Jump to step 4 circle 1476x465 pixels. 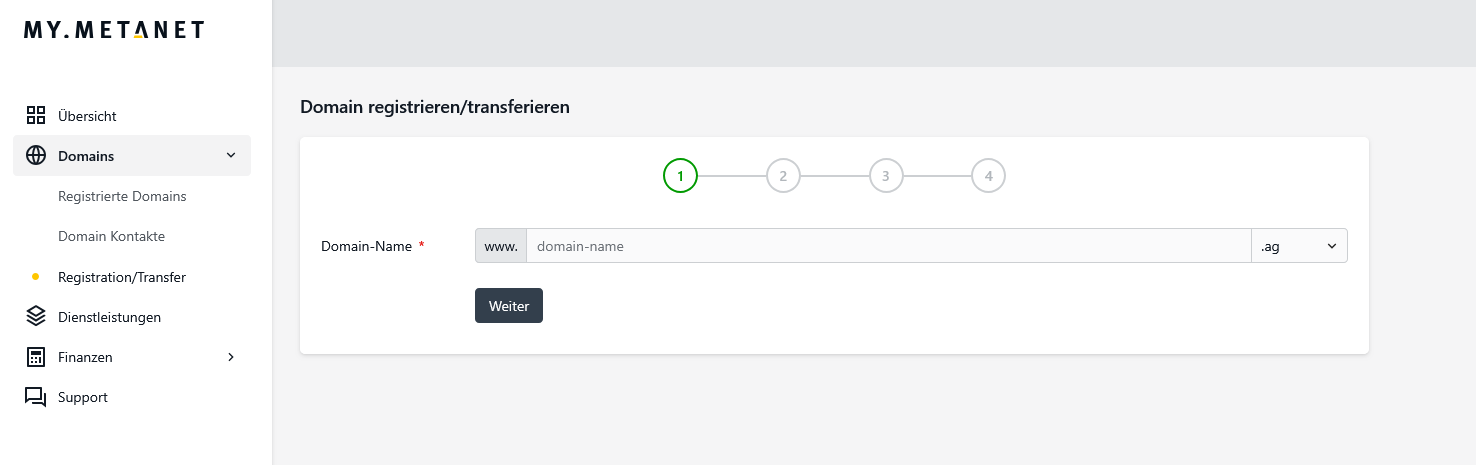[x=988, y=176]
